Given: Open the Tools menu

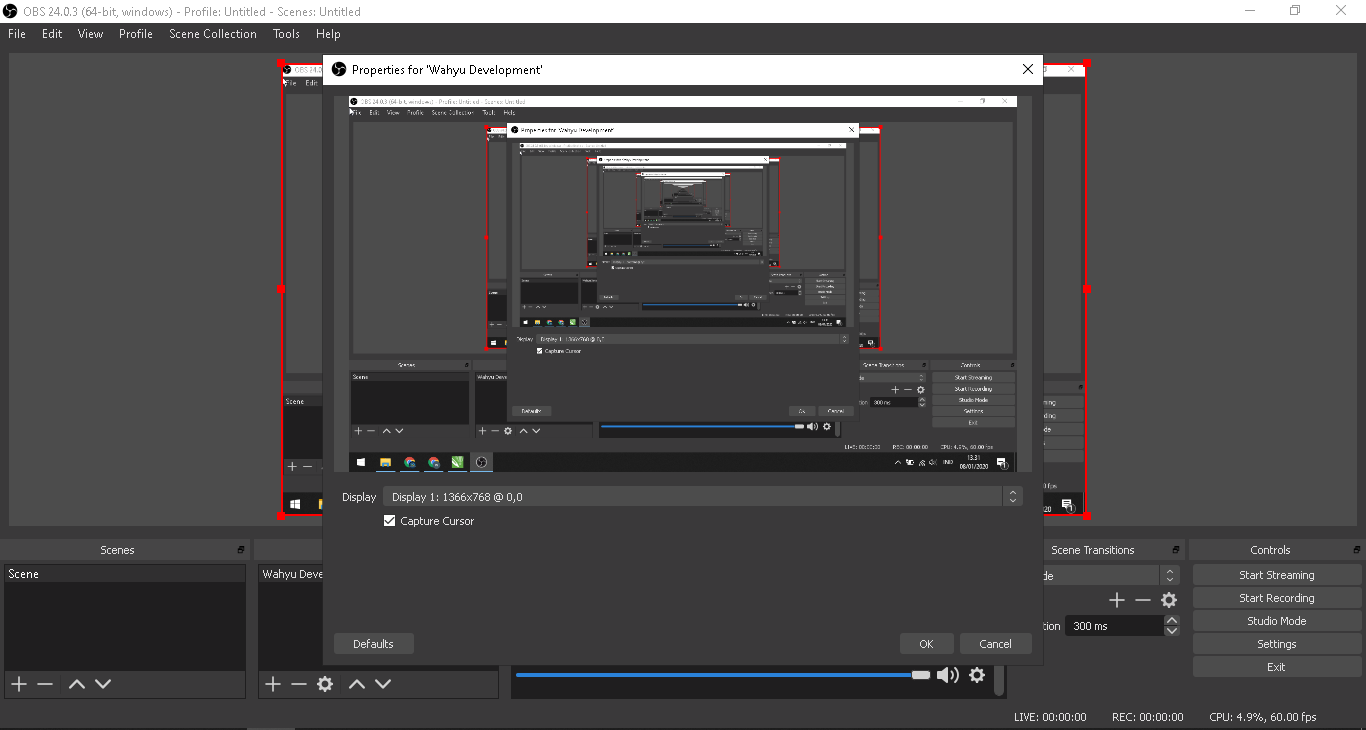Looking at the screenshot, I should (286, 34).
